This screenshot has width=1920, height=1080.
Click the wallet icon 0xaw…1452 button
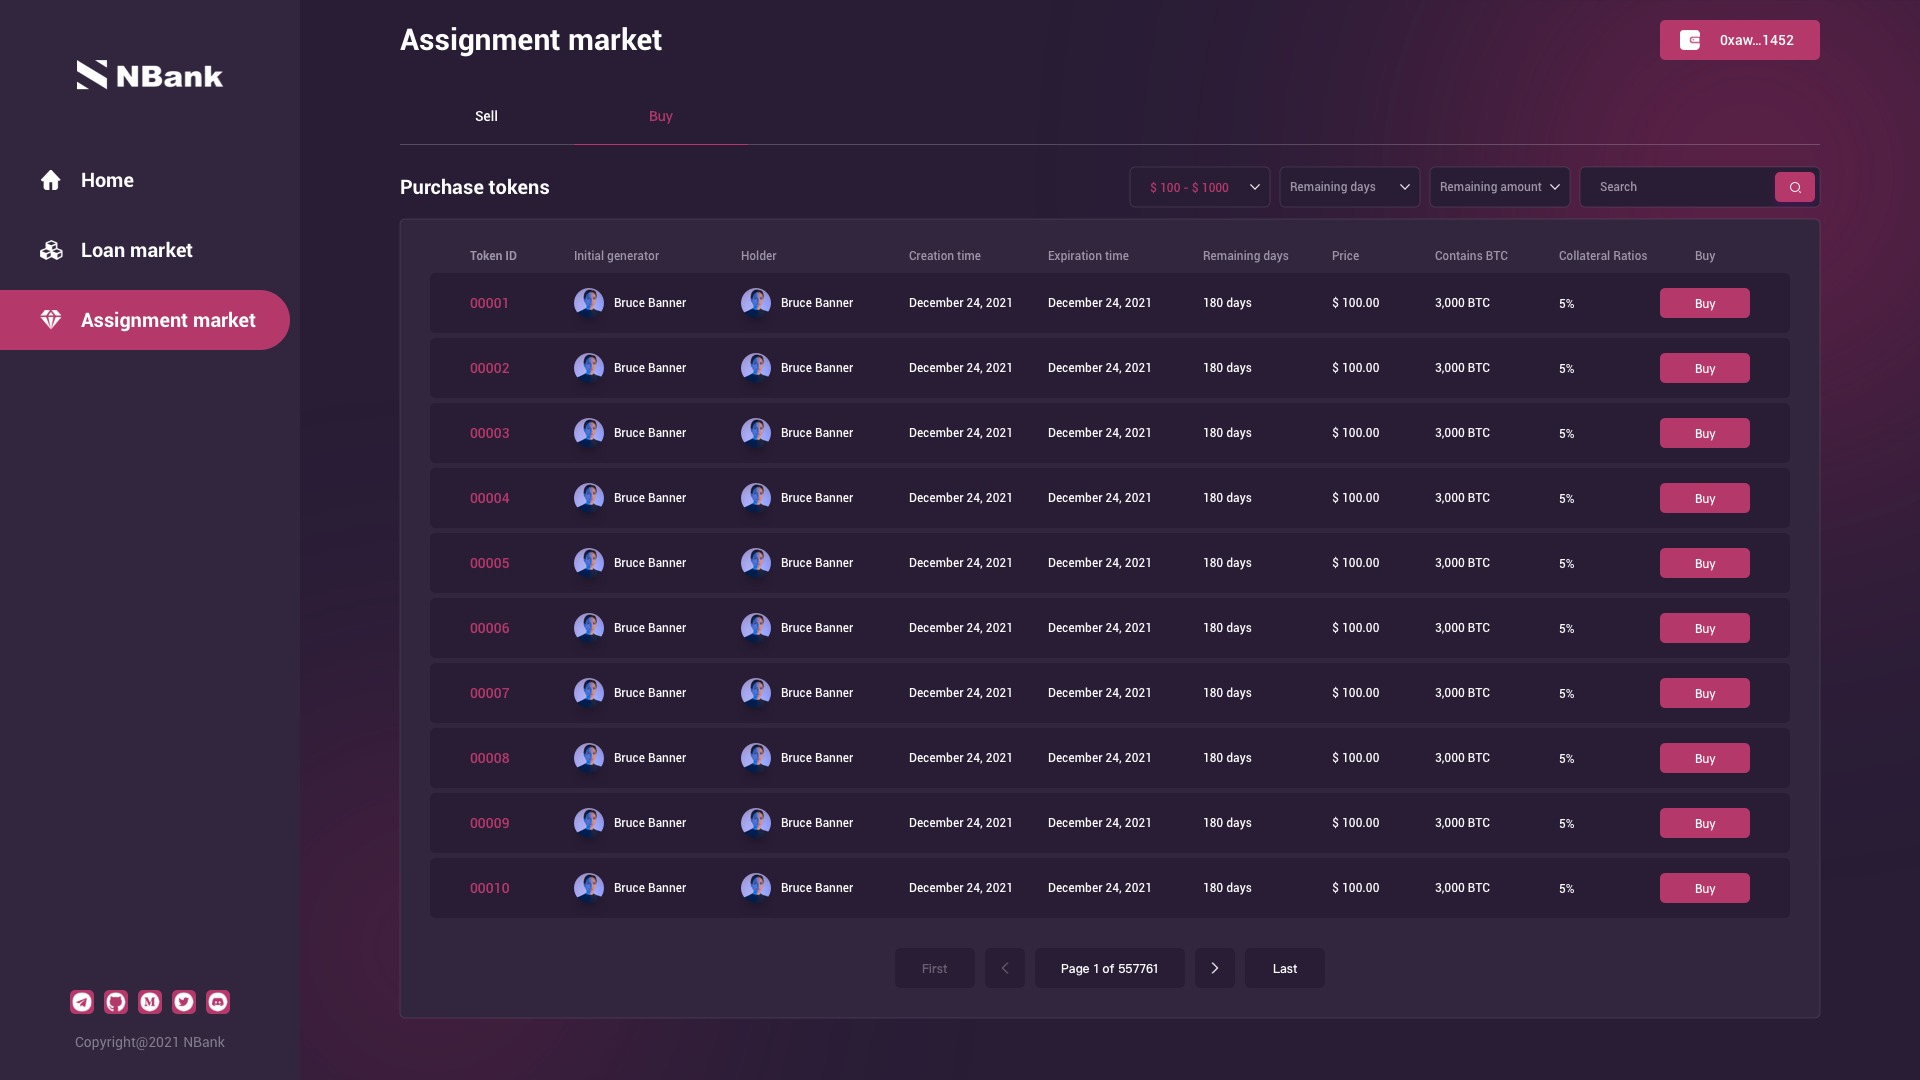click(x=1739, y=40)
